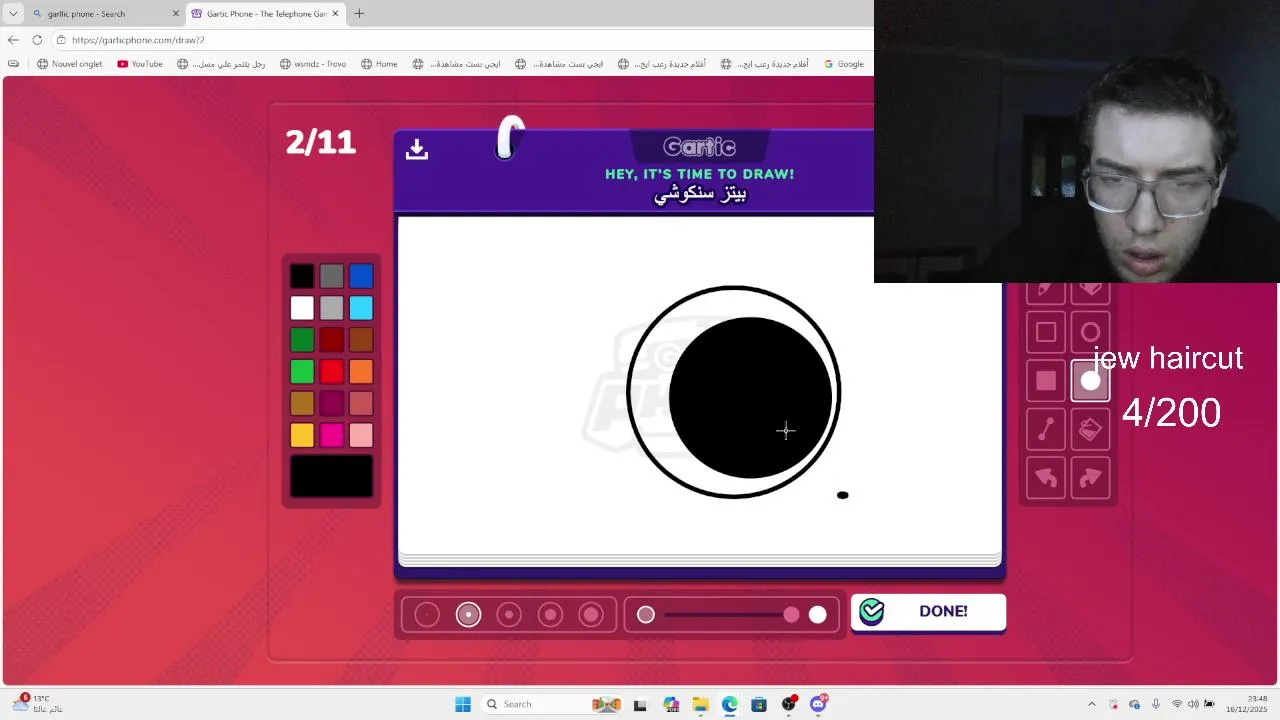
Task: Pick the black color swatch
Action: (x=302, y=276)
